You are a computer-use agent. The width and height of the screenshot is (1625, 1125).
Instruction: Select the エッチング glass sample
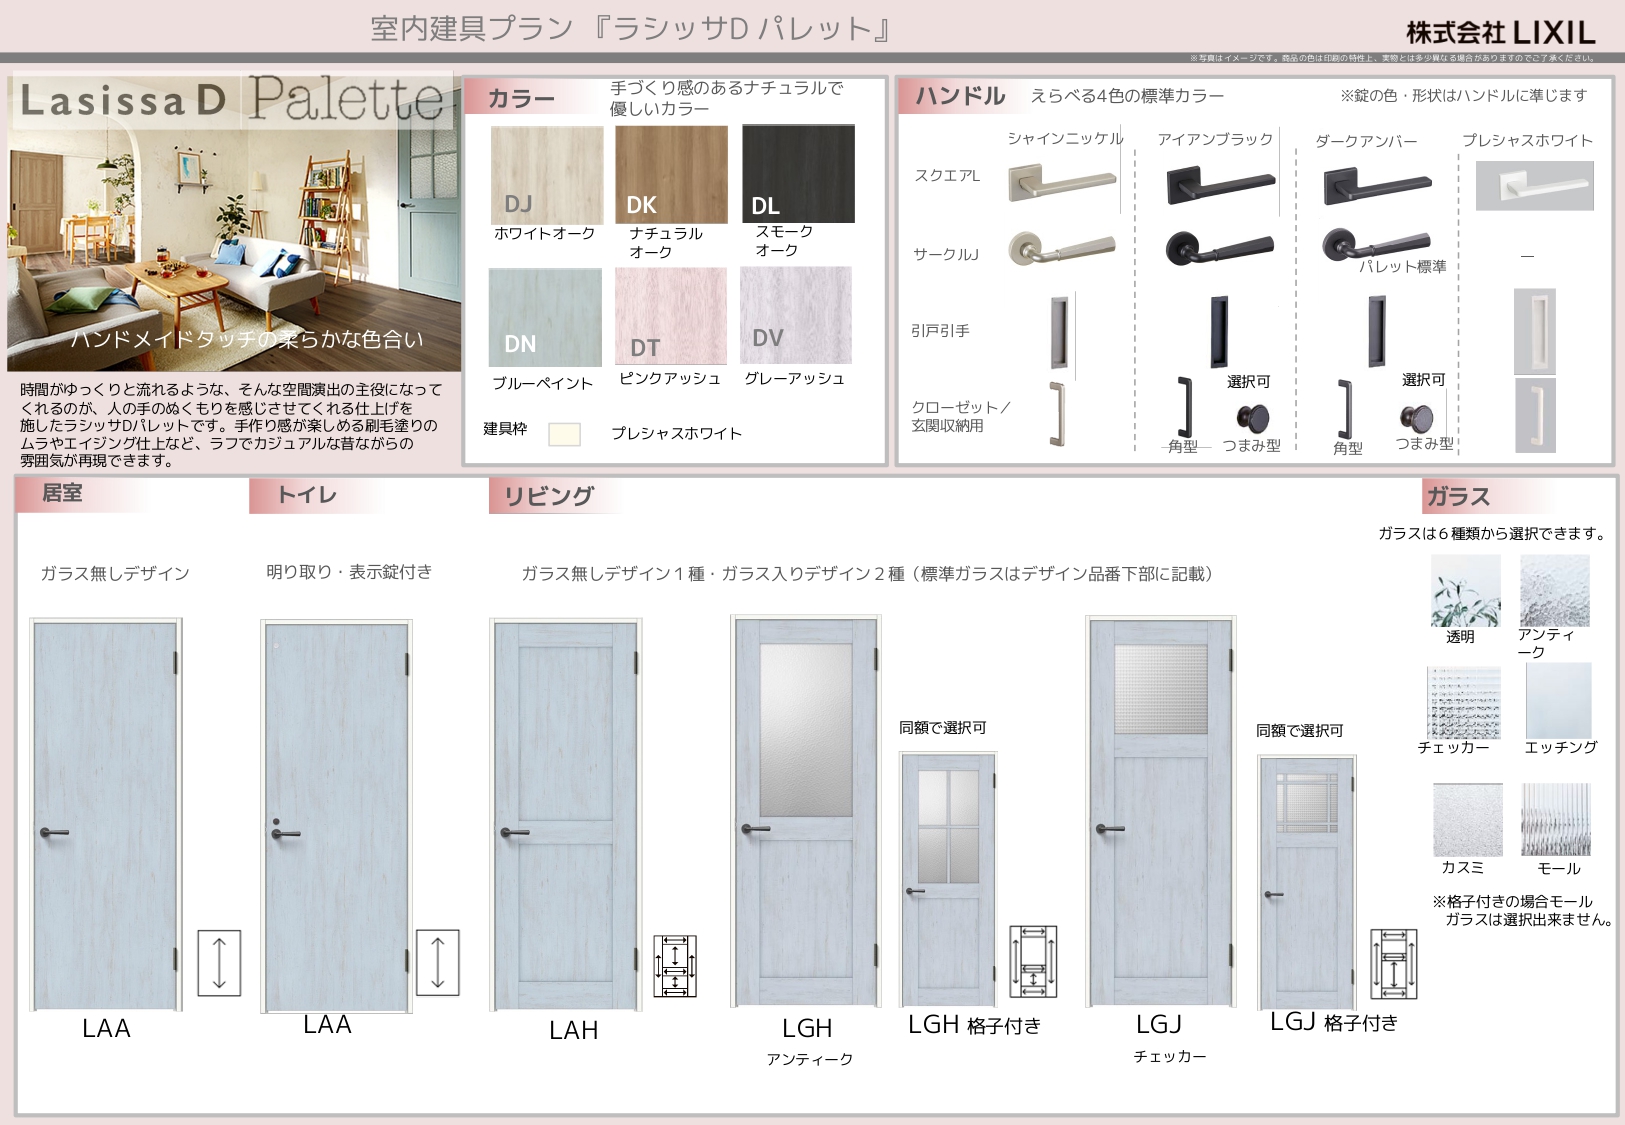1558,702
